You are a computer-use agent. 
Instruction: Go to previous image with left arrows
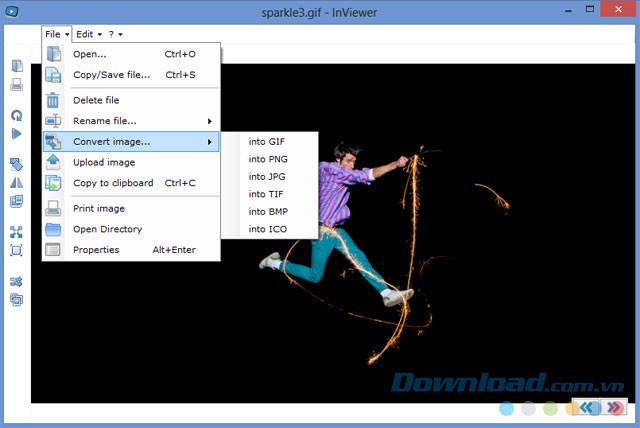point(589,408)
